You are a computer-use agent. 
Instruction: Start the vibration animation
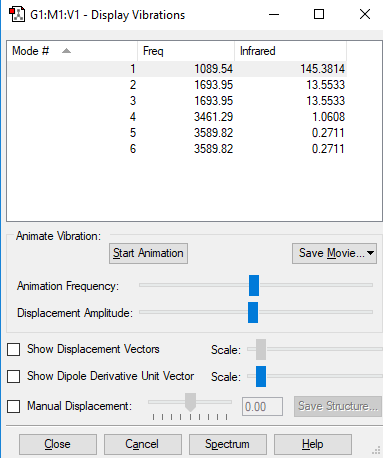tap(148, 253)
